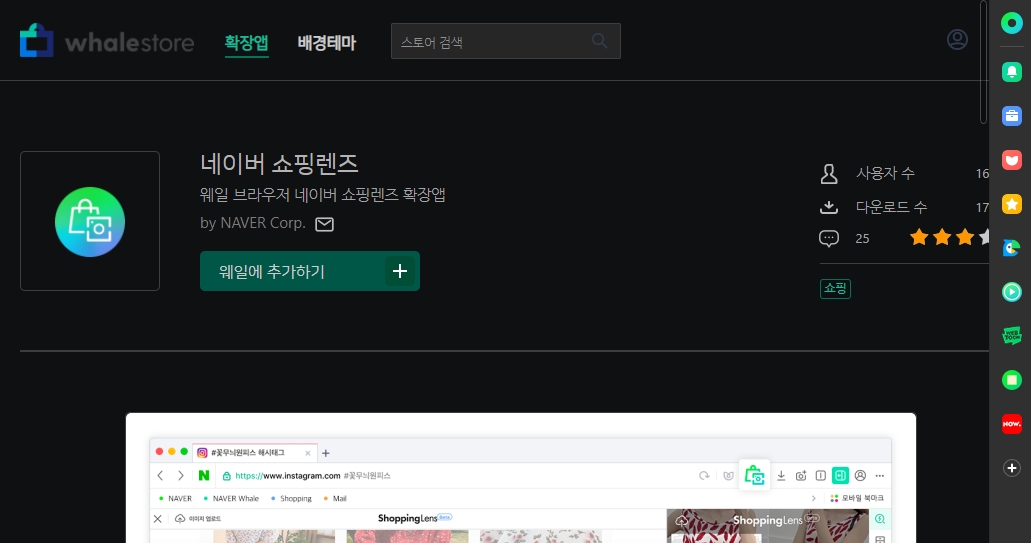
Task: Click the 웨일에 추가하기 button
Action: 310,271
